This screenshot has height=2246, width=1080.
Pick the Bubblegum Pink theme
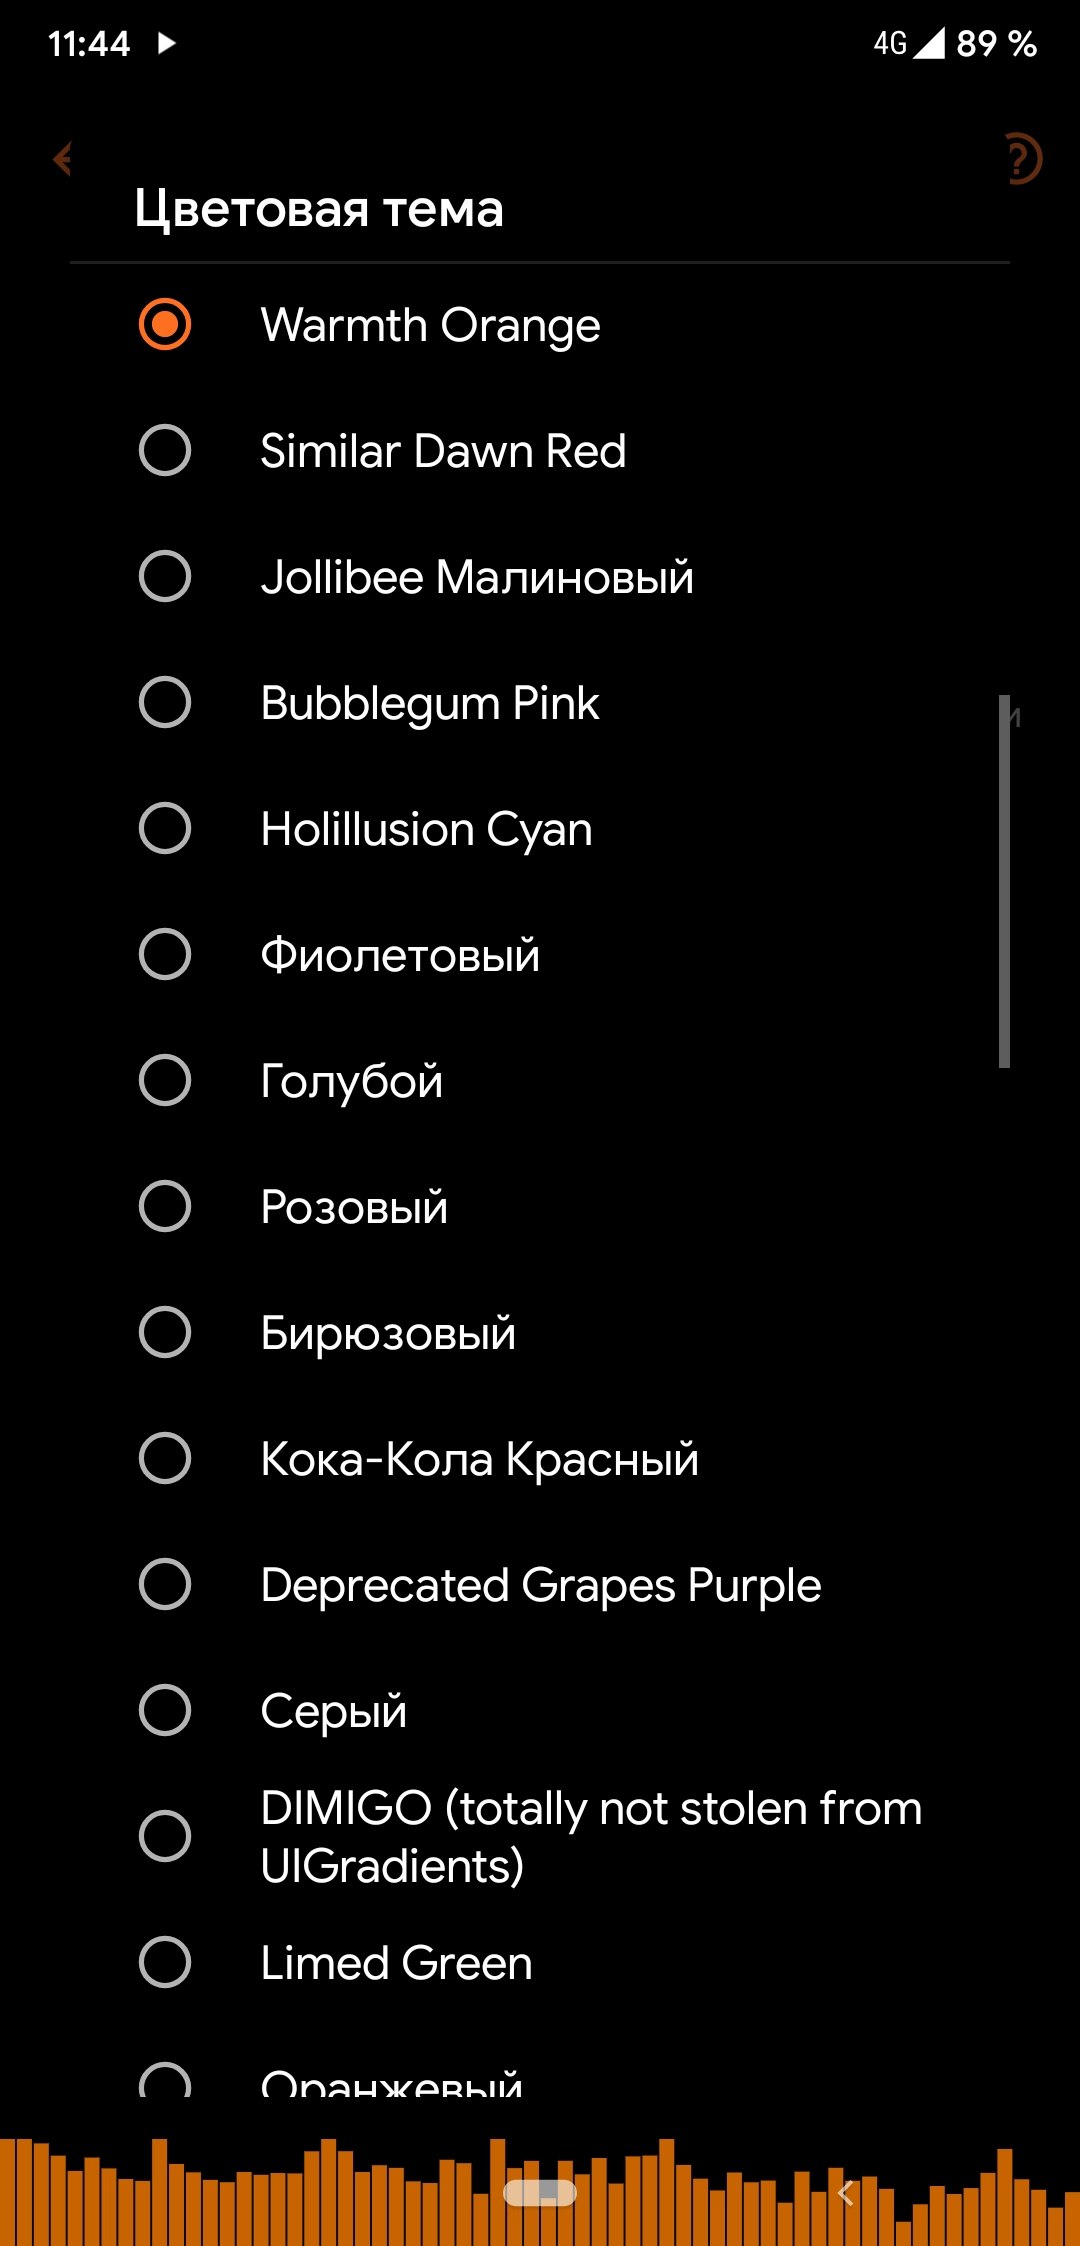[165, 703]
